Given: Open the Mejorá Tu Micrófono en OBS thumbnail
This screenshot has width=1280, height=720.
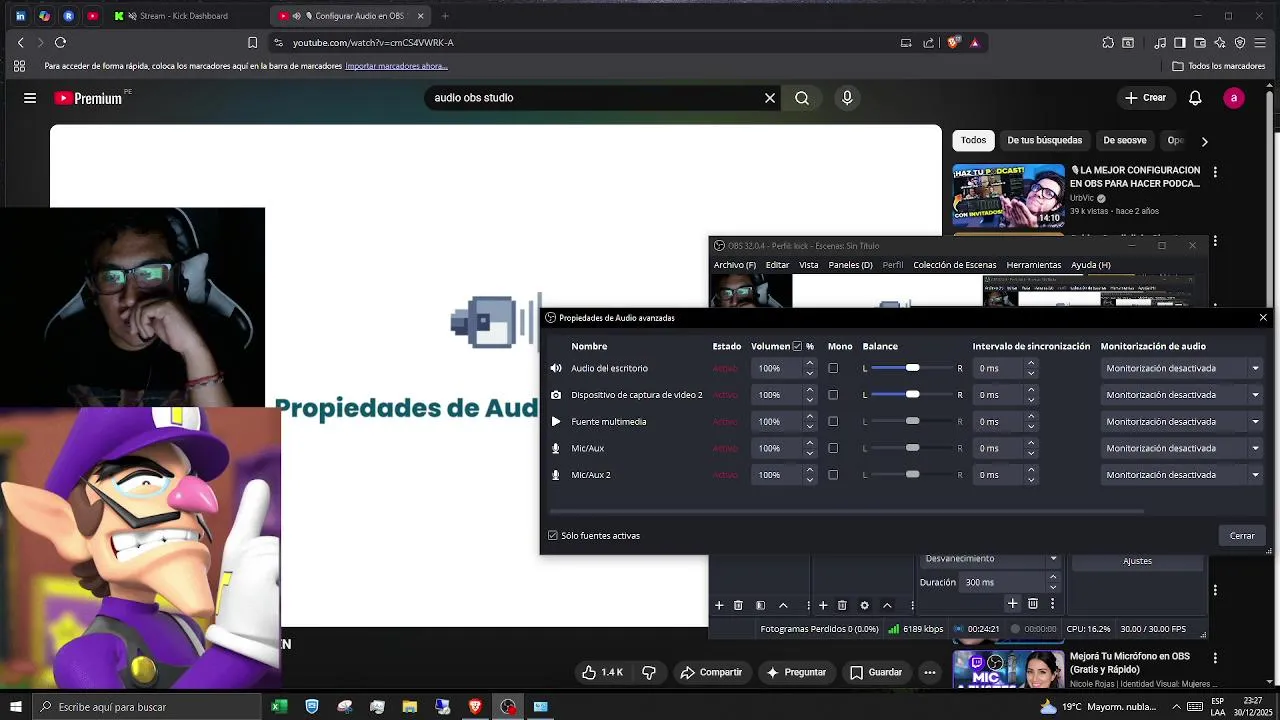Looking at the screenshot, I should (1008, 670).
